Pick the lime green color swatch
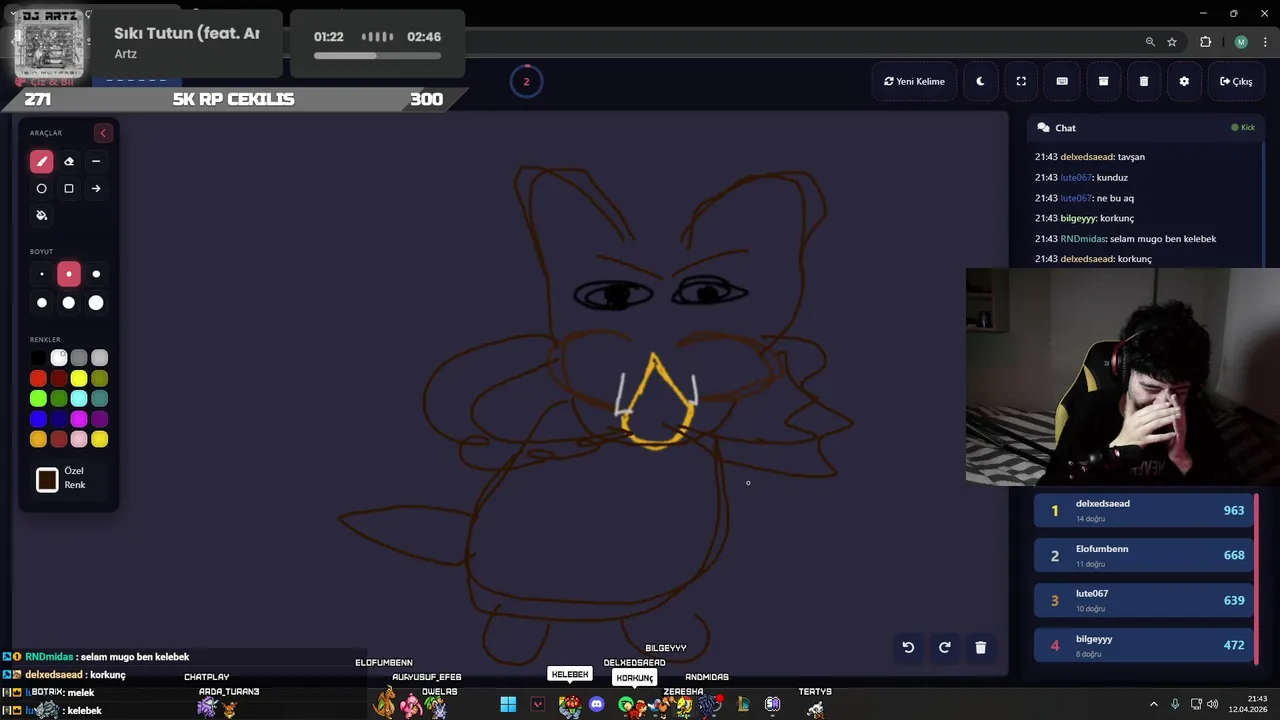This screenshot has height=720, width=1280. pos(38,399)
